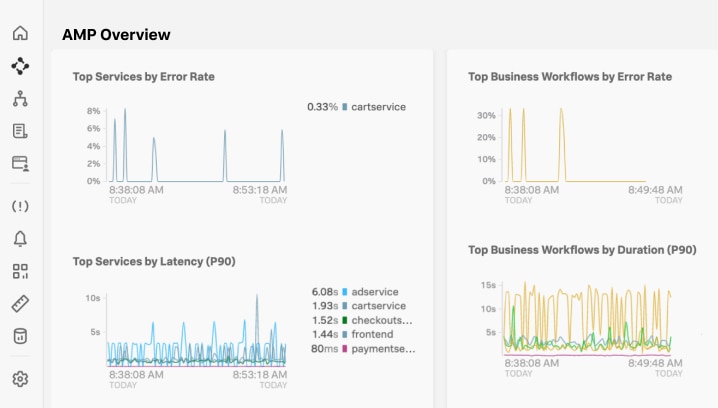Click the magenta paymentservice legend color swatch
The height and width of the screenshot is (408, 718).
(345, 349)
